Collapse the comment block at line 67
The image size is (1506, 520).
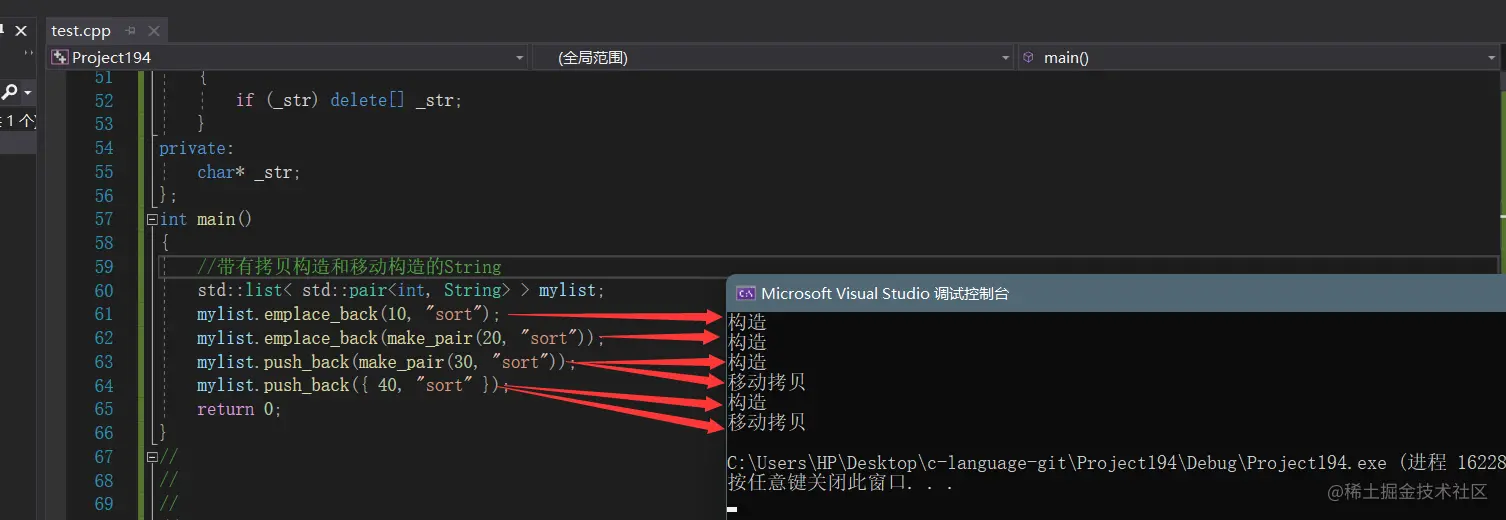152,457
